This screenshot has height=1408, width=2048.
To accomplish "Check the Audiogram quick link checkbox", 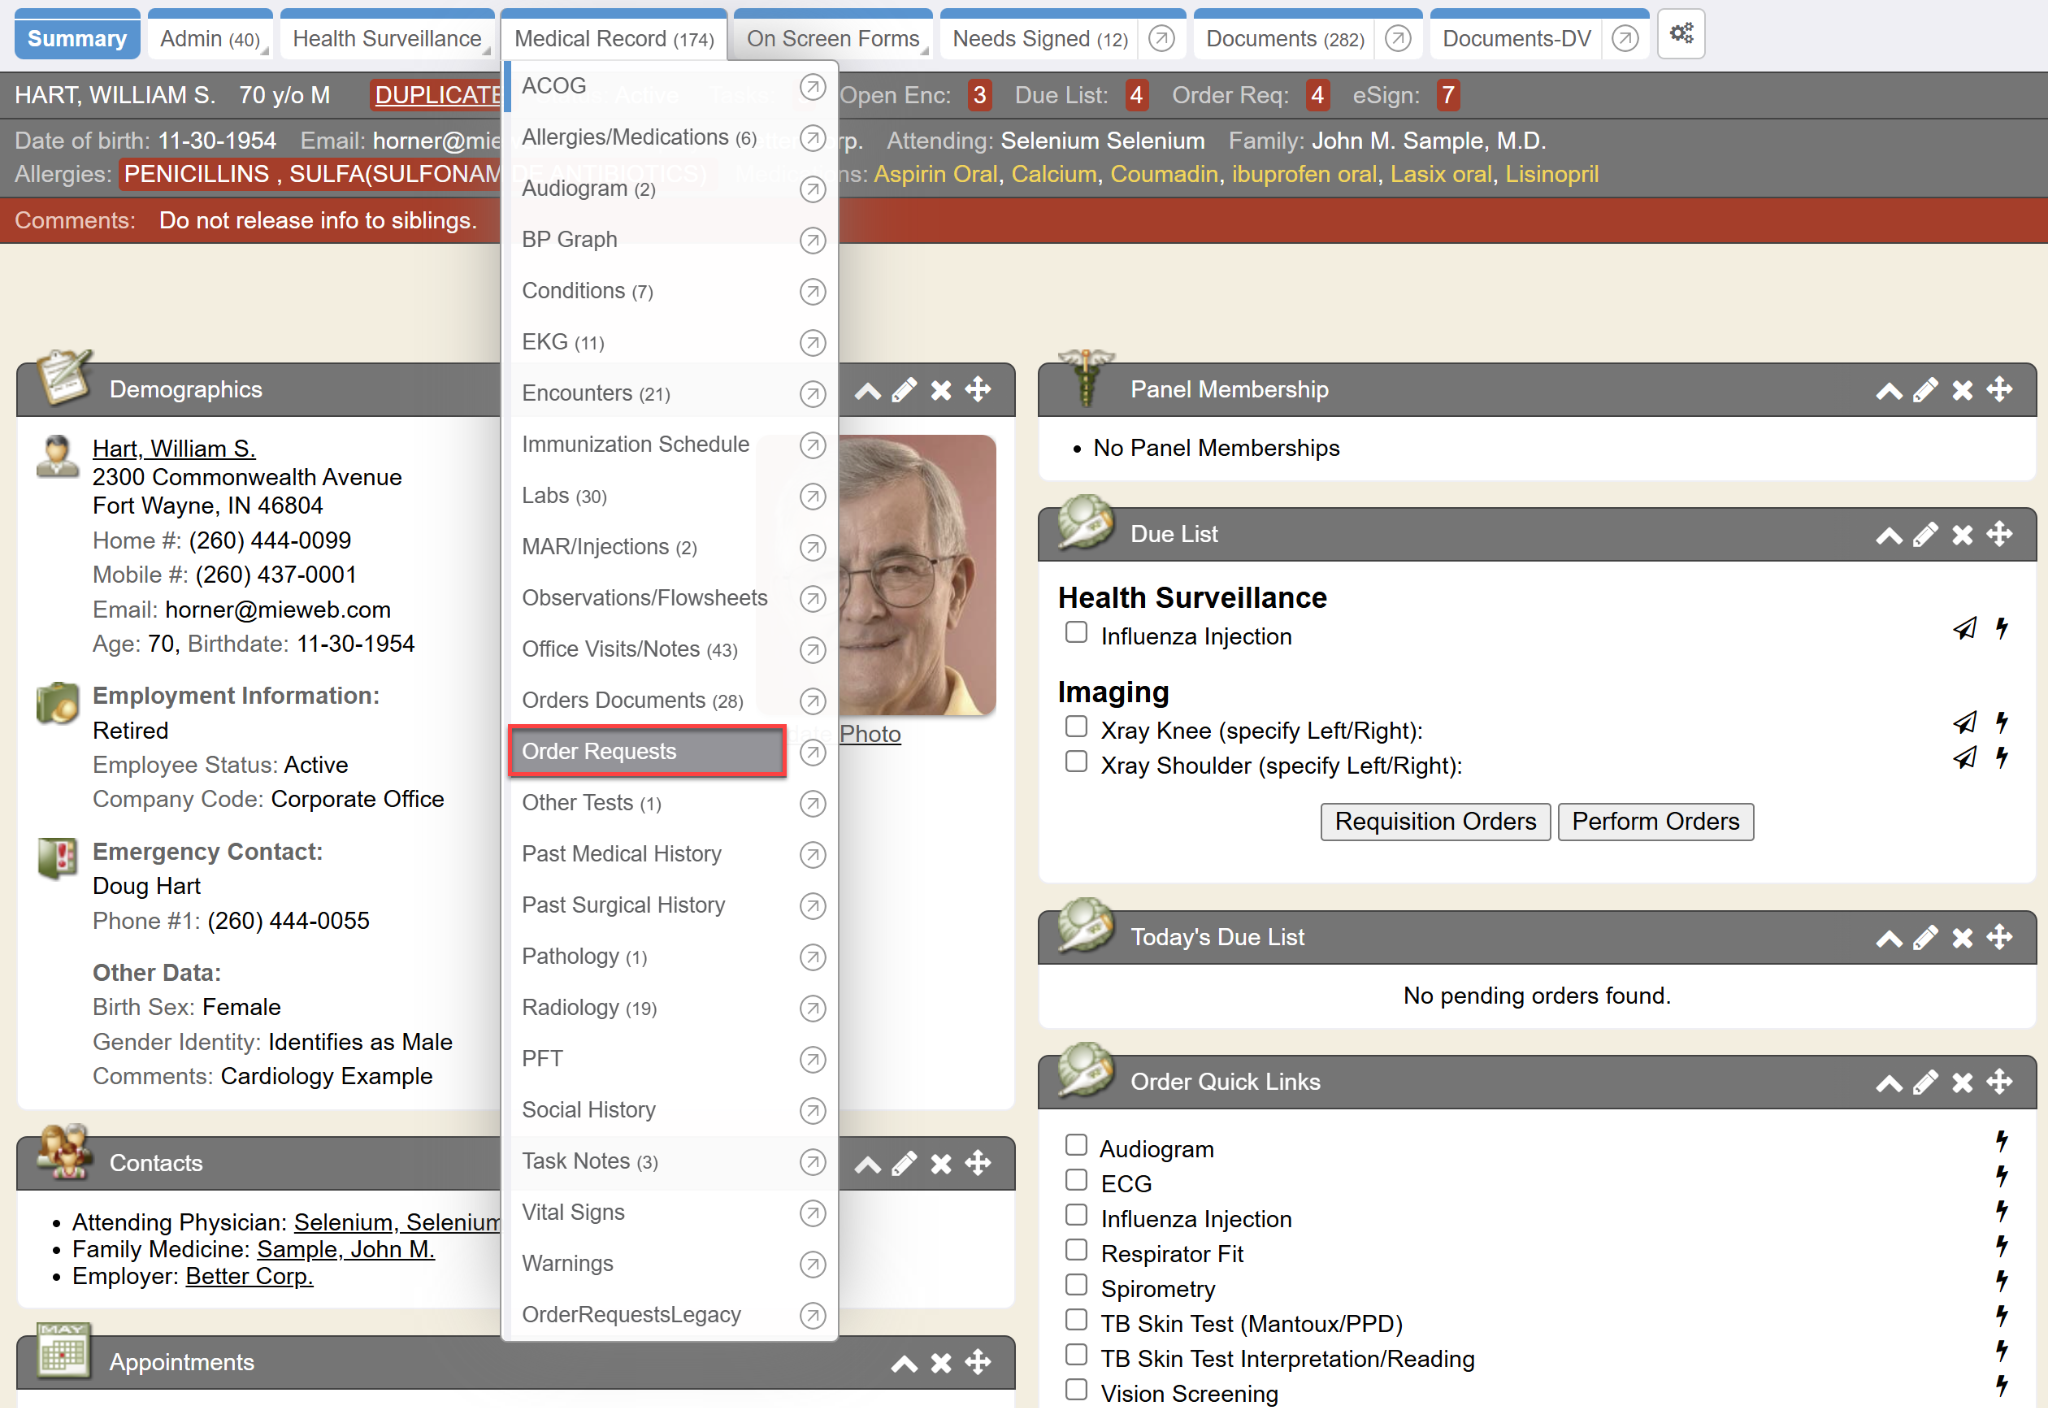I will (x=1076, y=1145).
